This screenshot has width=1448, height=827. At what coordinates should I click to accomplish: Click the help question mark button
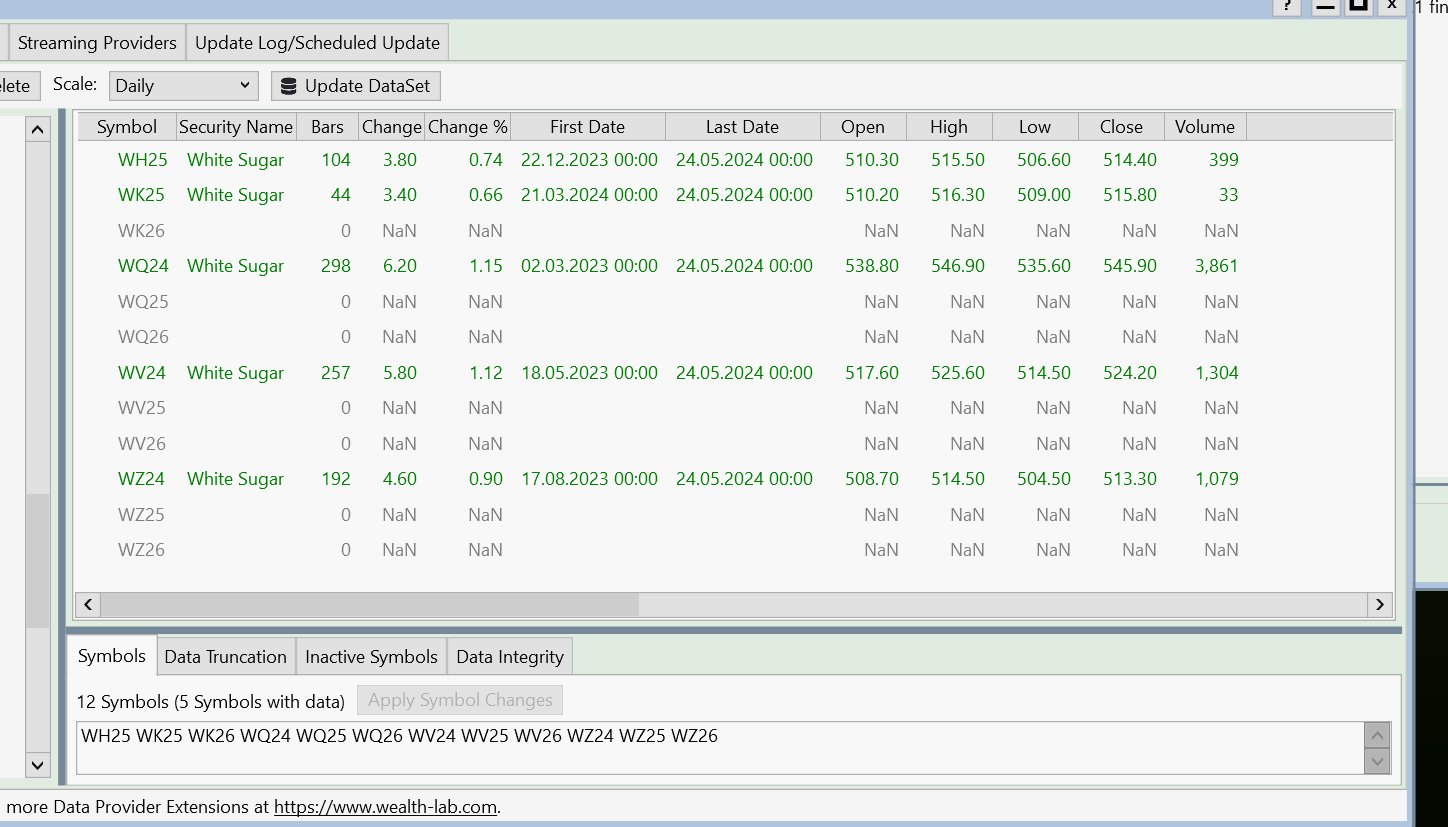point(1286,6)
